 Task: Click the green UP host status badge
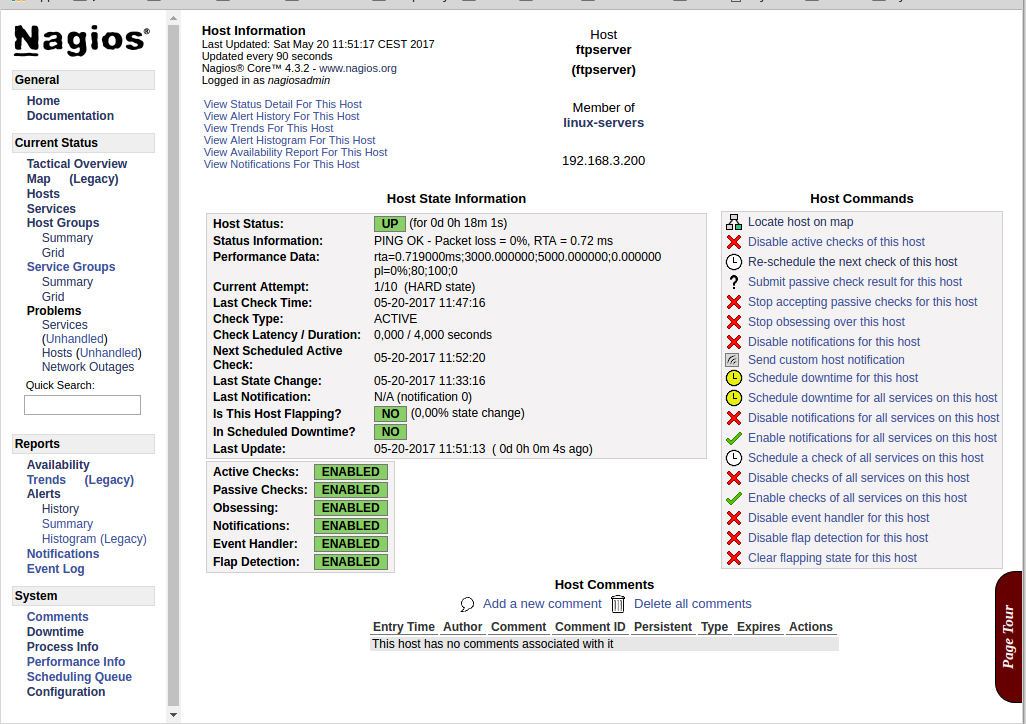tap(390, 224)
